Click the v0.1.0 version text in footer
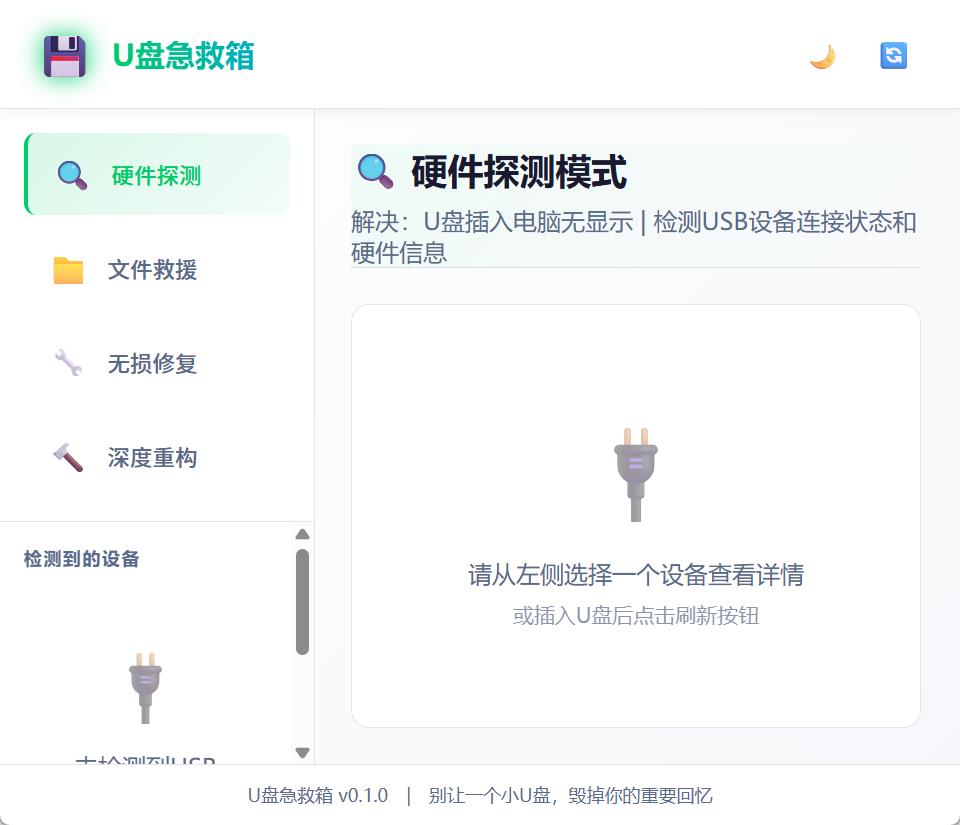The image size is (960, 825). point(363,796)
